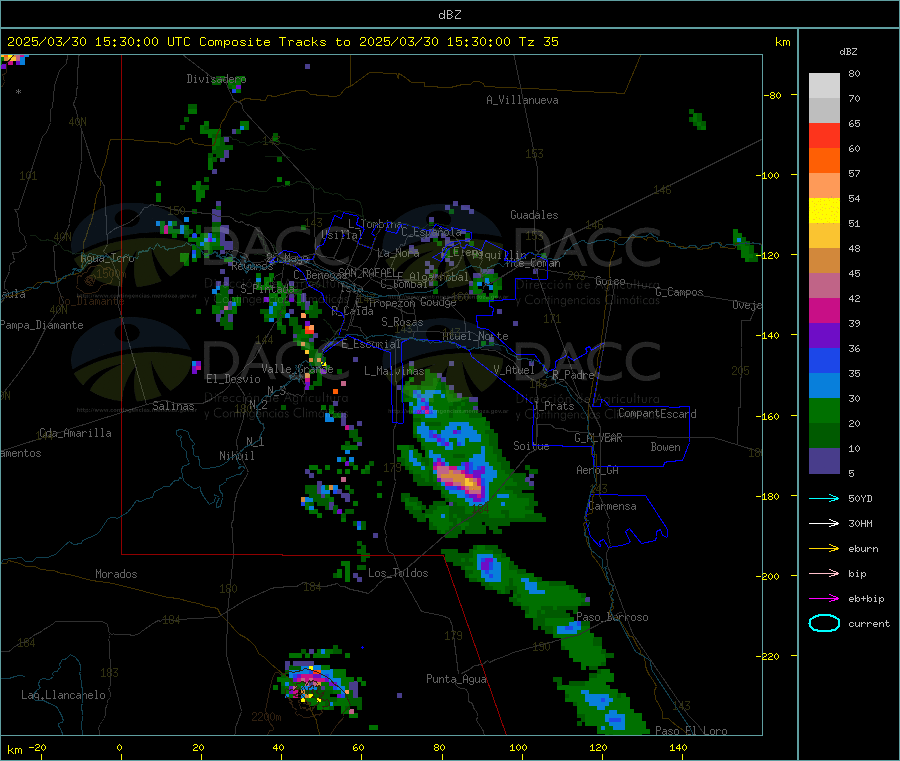This screenshot has height=761, width=900.
Task: Click the purple 10 dBZ legend swatch
Action: click(824, 461)
